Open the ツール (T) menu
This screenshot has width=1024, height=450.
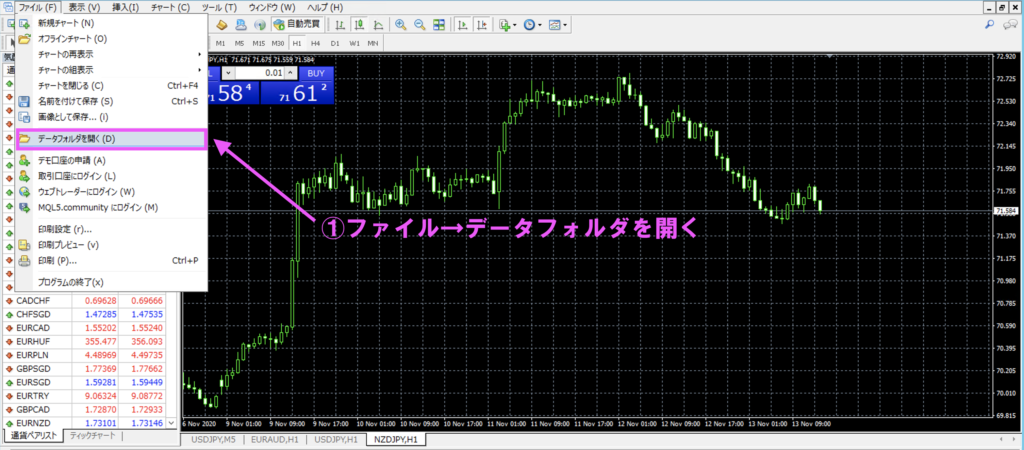click(219, 7)
